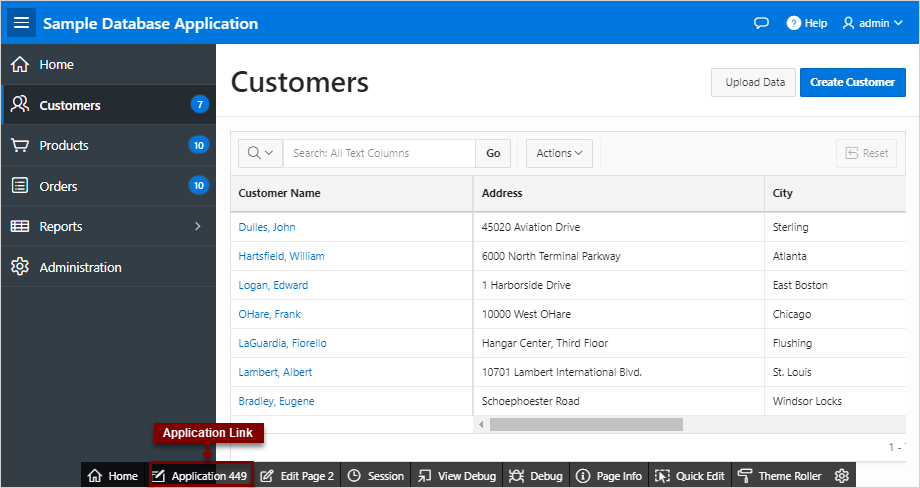Open View Debug in developer toolbar

click(x=456, y=476)
